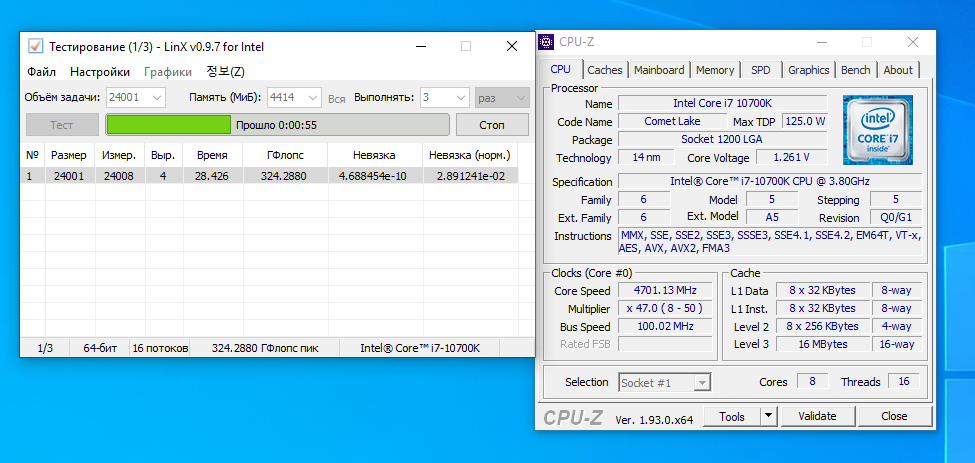Image resolution: width=975 pixels, height=463 pixels.
Task: Click the Socket 1200 LGA package field
Action: point(723,139)
